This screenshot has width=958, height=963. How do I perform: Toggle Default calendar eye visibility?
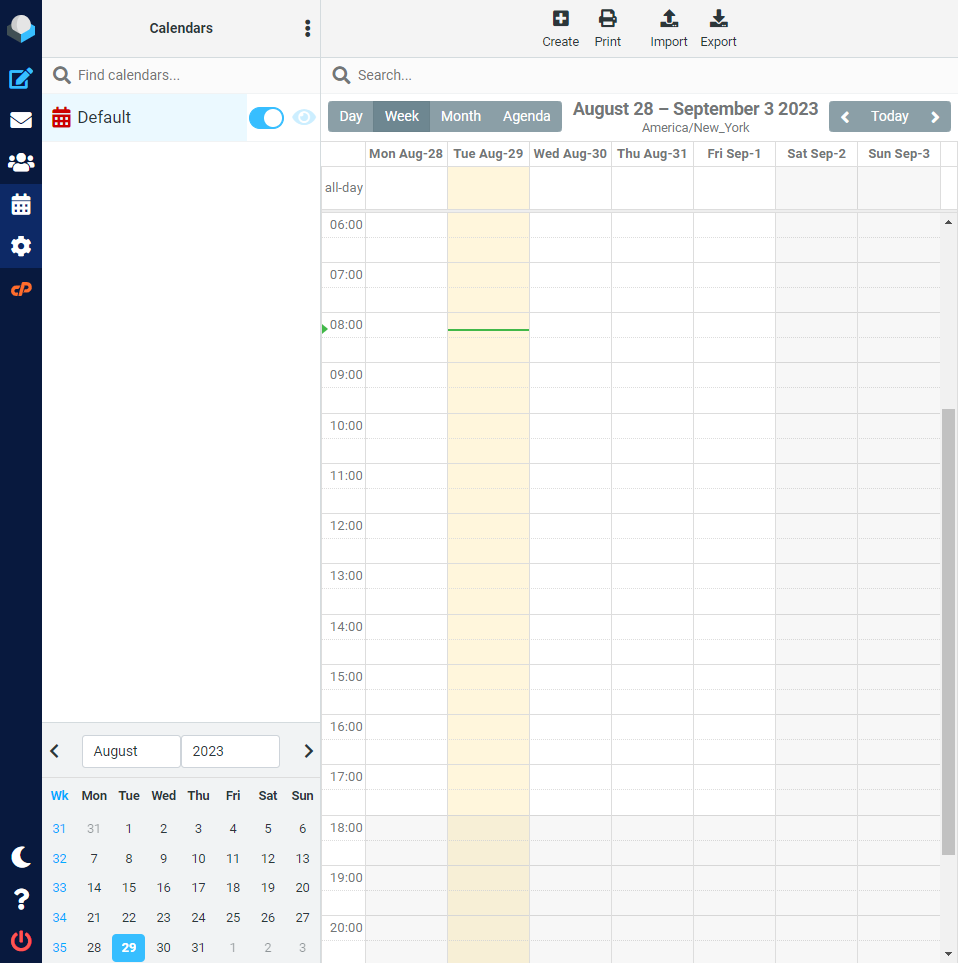click(x=304, y=117)
